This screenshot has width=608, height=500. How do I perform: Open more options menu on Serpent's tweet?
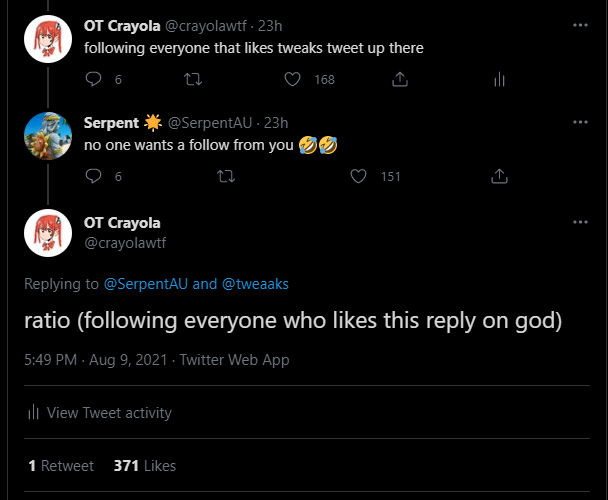coord(580,122)
